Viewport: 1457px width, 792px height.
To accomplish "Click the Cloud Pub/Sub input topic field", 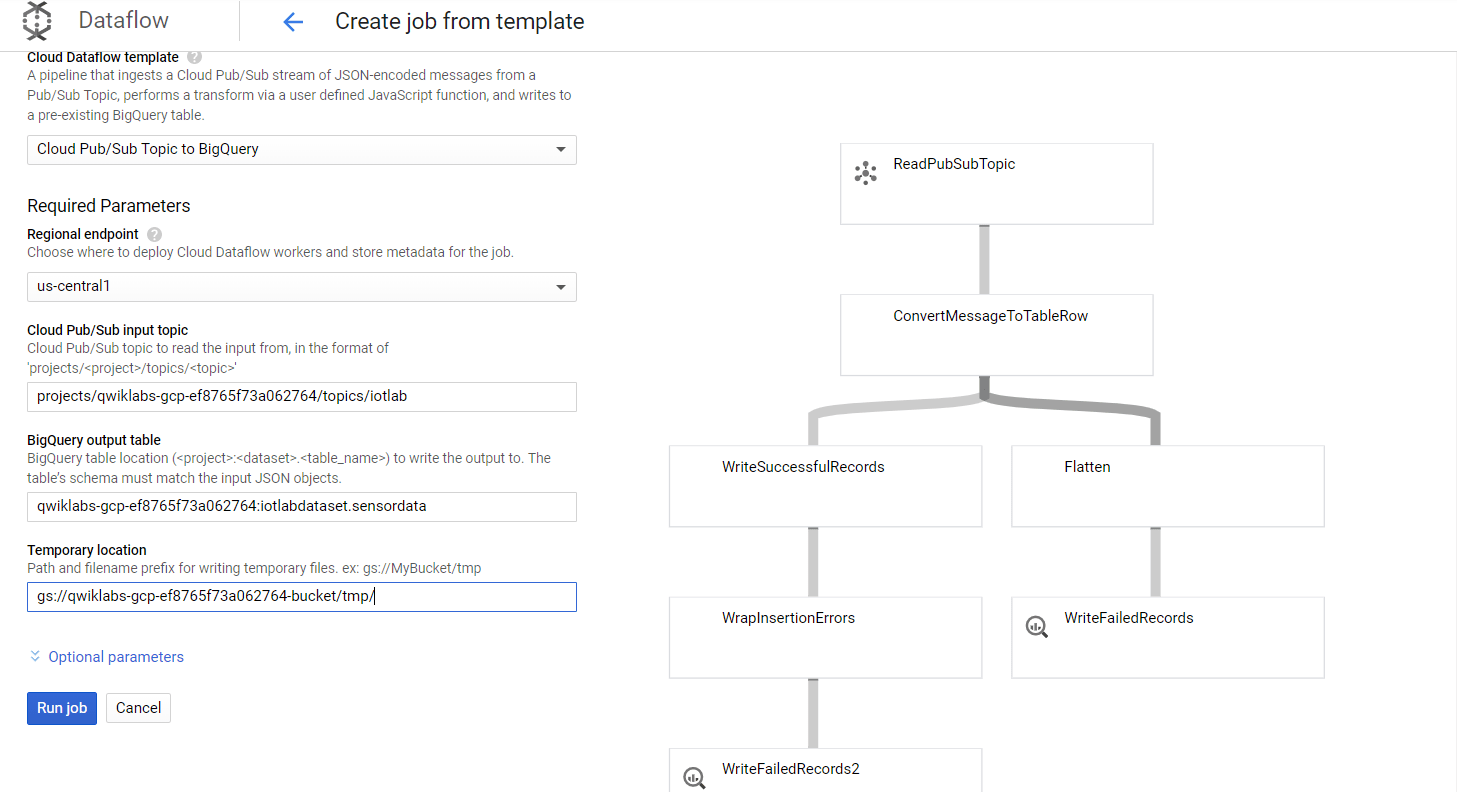I will [x=301, y=397].
